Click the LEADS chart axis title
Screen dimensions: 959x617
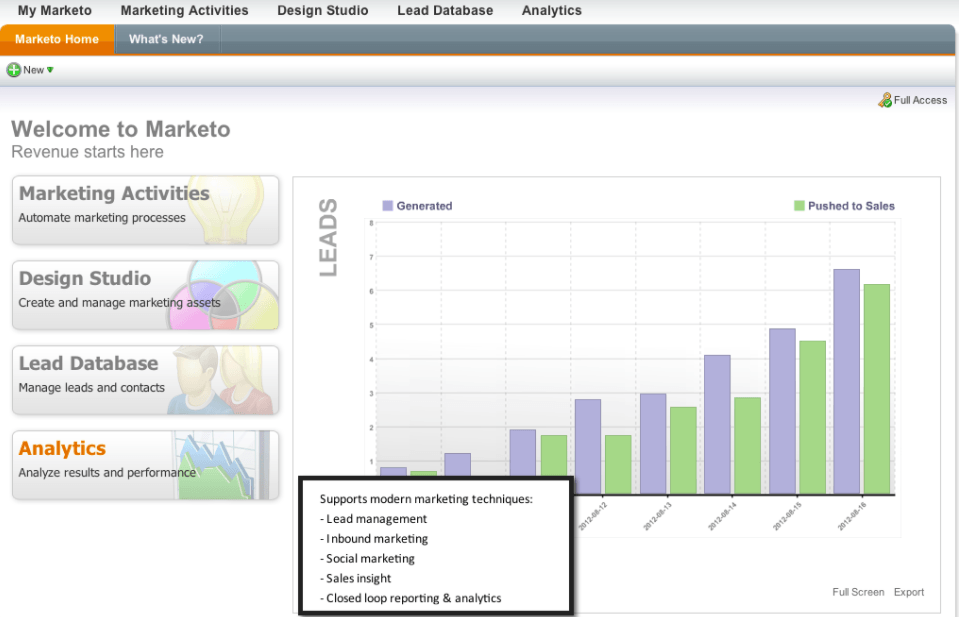pyautogui.click(x=328, y=237)
